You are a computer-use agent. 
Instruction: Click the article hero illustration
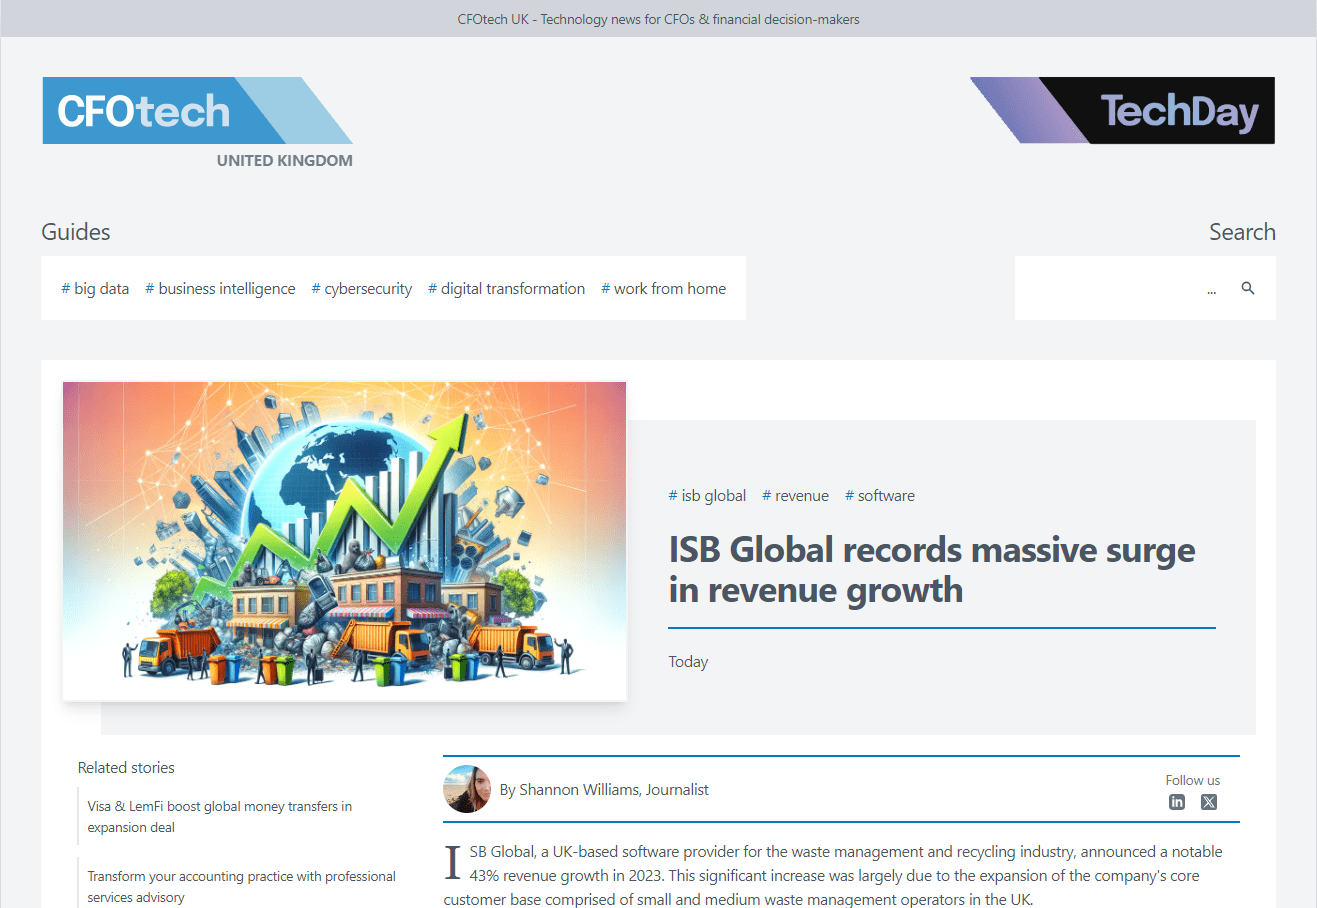[344, 541]
